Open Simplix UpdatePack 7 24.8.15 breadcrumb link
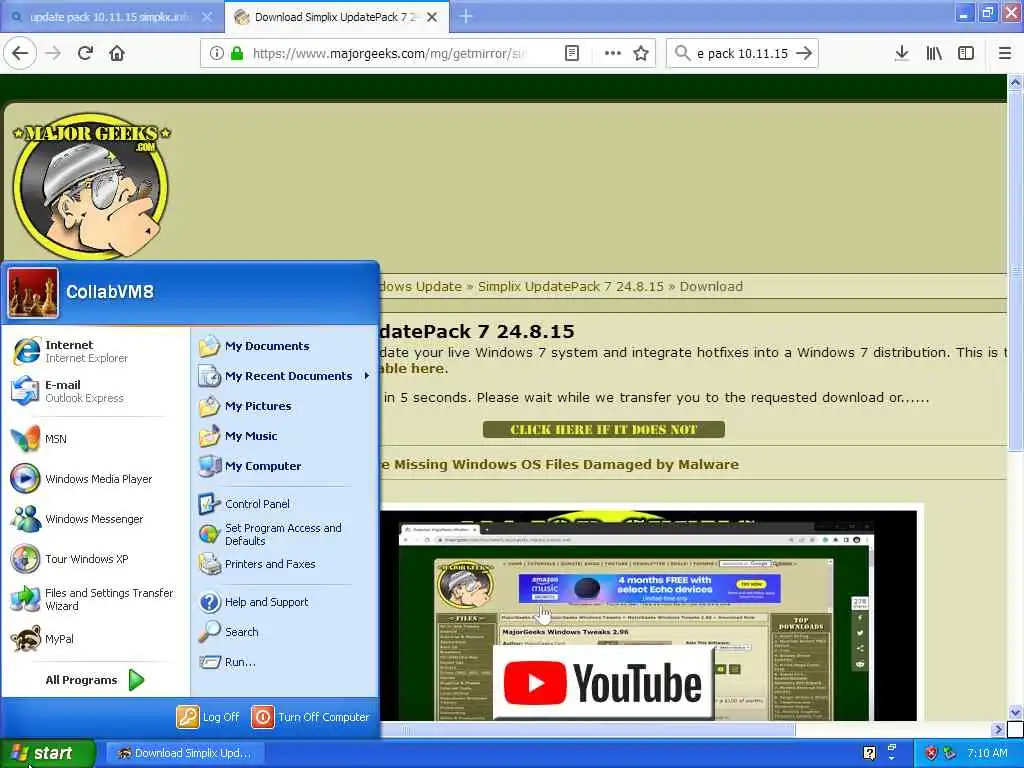 [x=570, y=286]
